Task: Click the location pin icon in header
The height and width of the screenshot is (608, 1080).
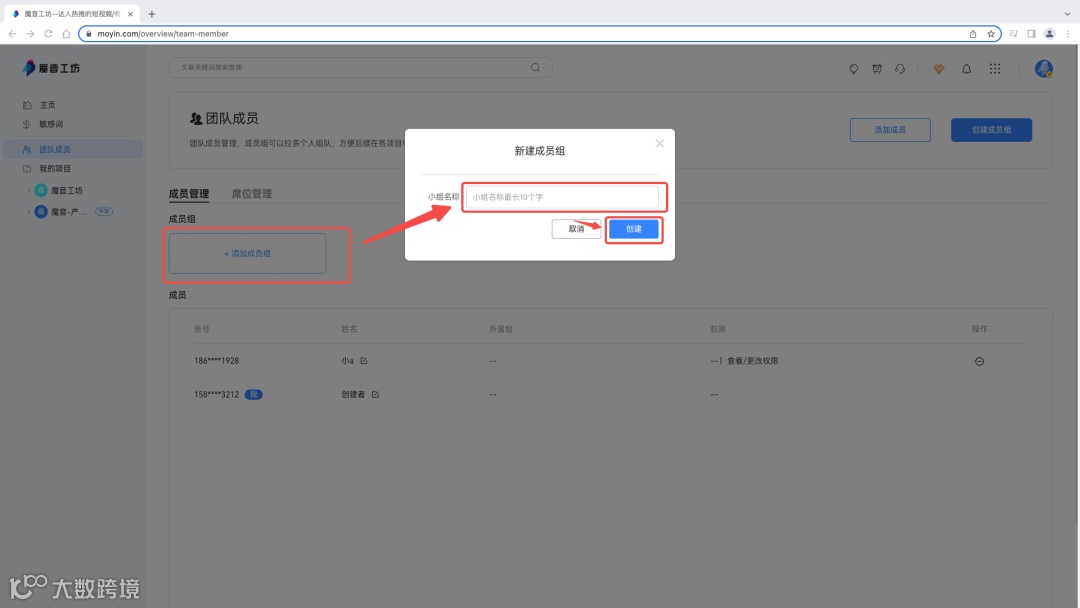Action: pos(853,69)
